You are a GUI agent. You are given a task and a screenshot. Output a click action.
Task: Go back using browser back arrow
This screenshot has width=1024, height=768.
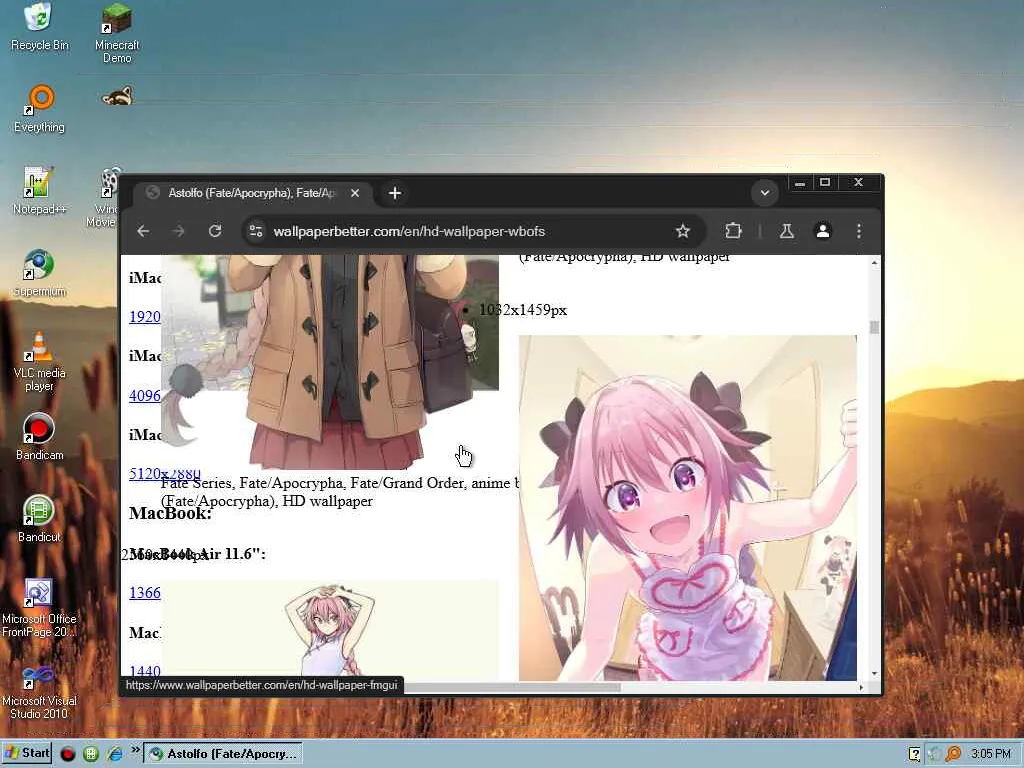coord(143,231)
